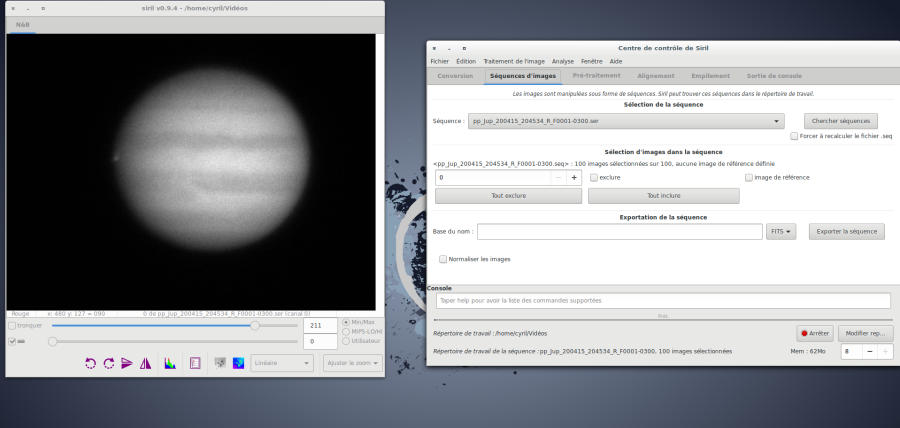The width and height of the screenshot is (900, 428).
Task: Rotate image counter-clockwise with the left rotate icon
Action: click(90, 363)
